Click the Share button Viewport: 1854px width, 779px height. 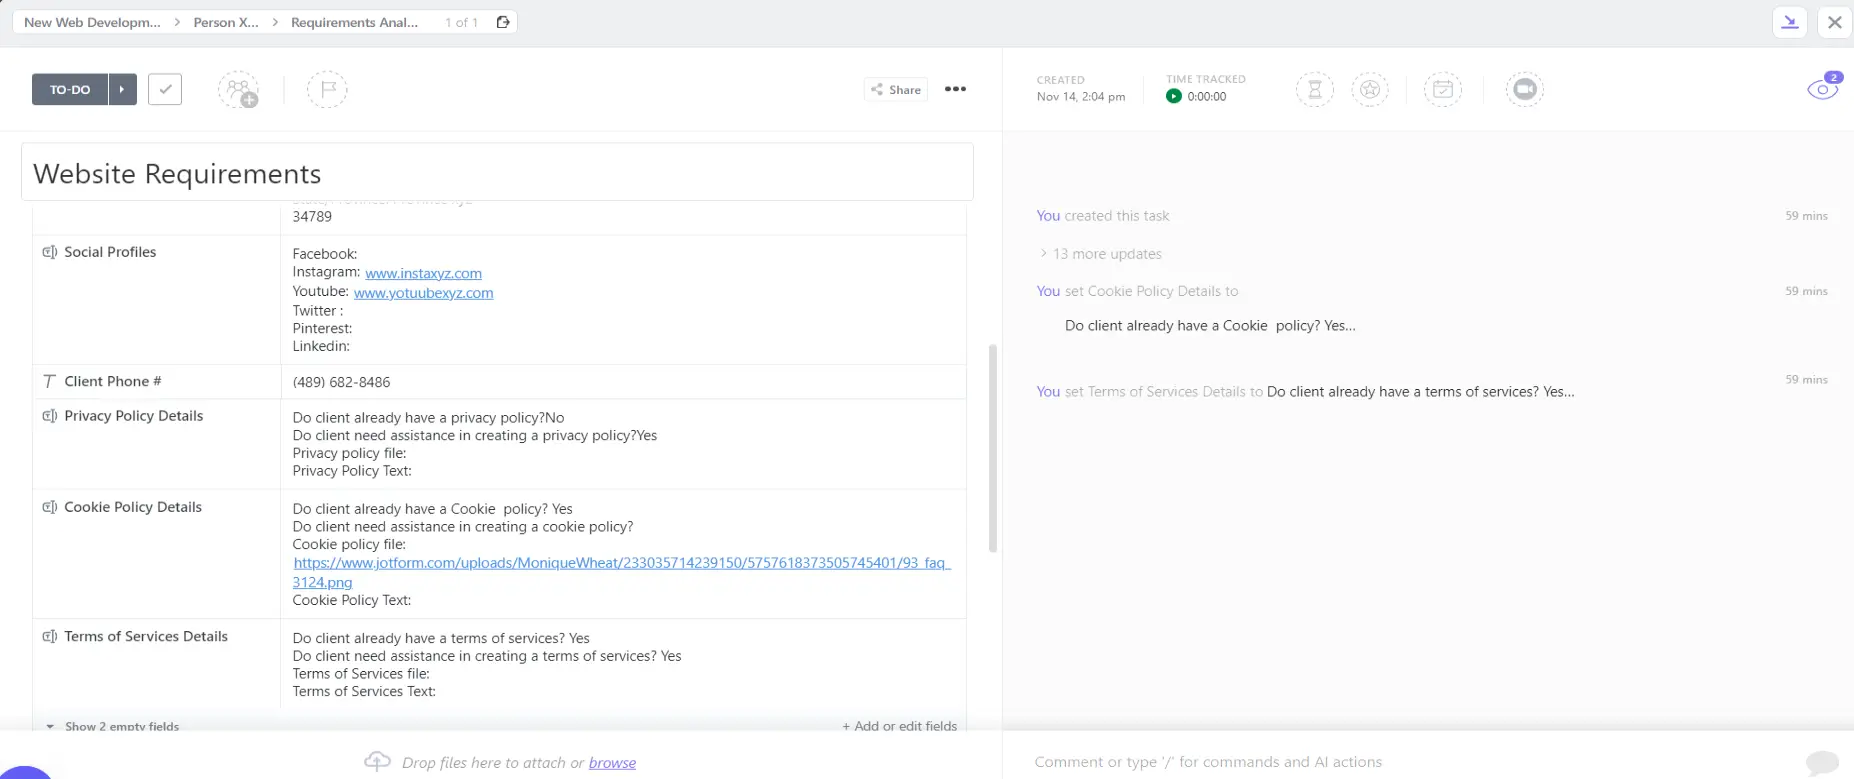(x=896, y=89)
